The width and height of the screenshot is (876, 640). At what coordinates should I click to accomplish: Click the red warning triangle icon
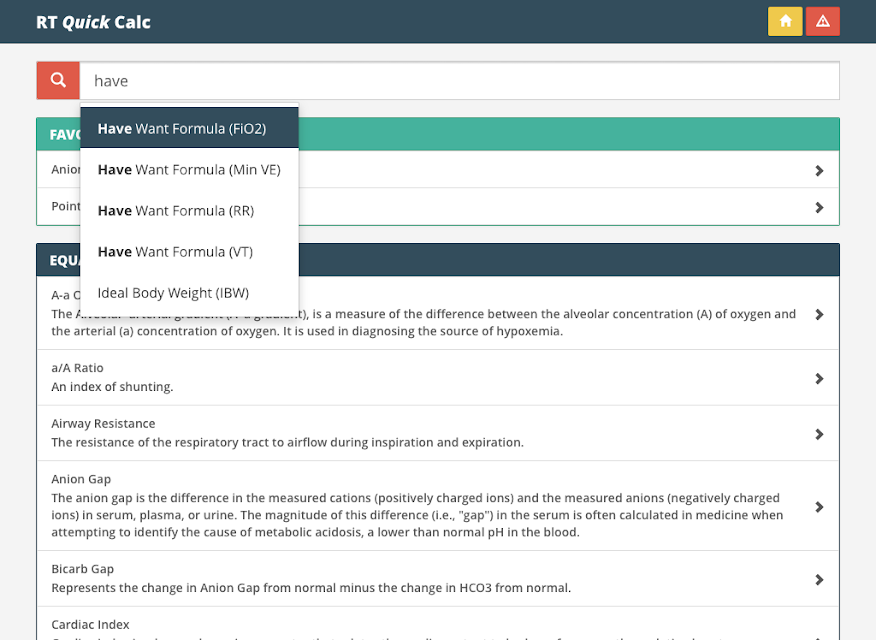point(822,21)
